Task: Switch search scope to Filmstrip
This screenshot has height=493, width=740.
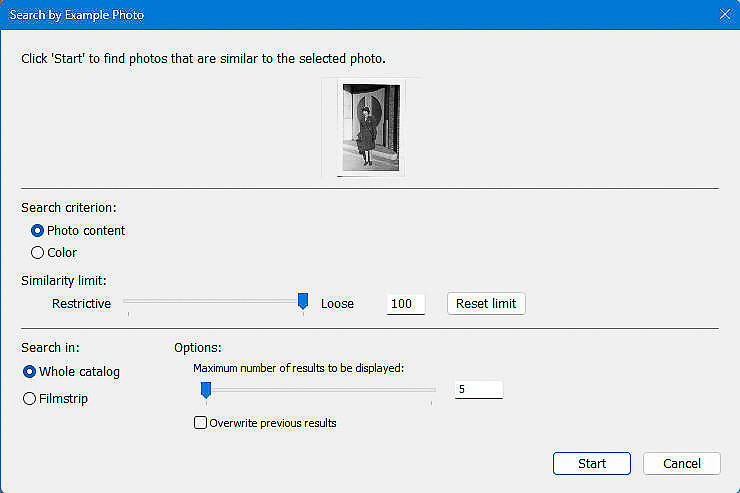Action: point(29,399)
